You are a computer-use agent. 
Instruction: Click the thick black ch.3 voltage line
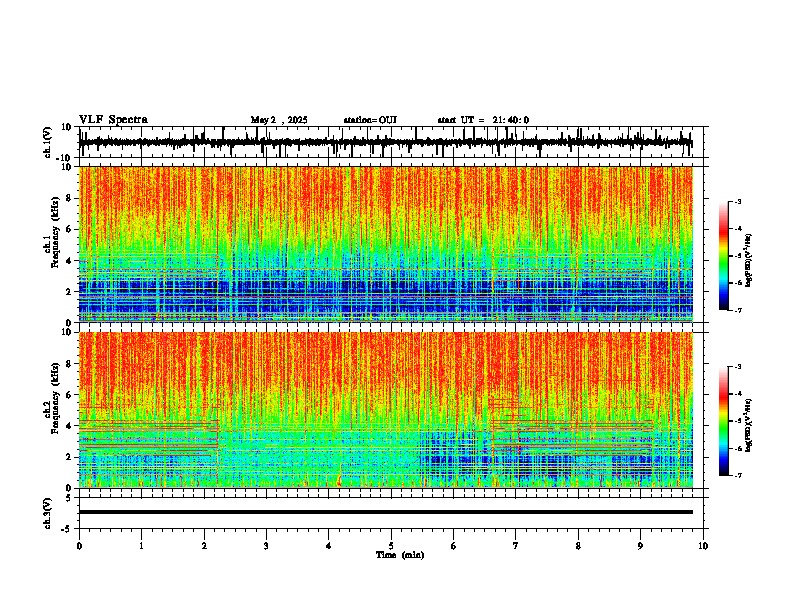click(x=386, y=512)
